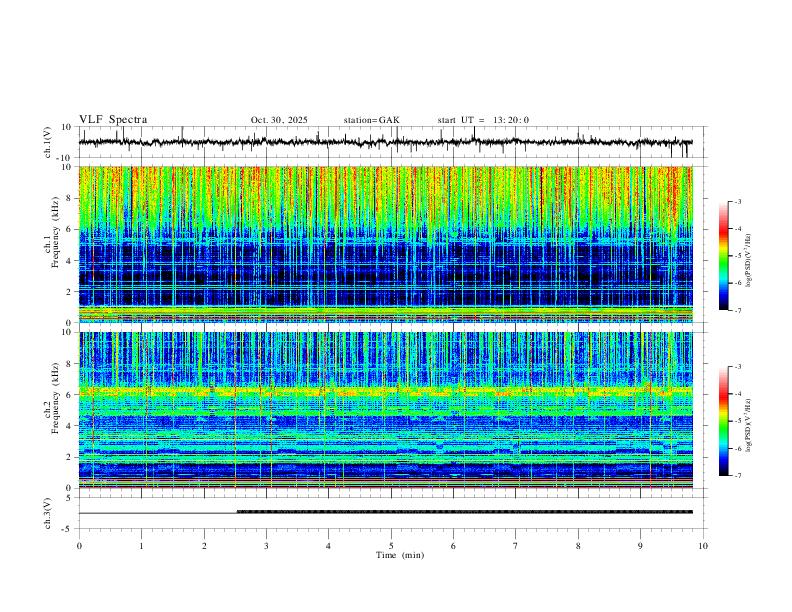Click the yellow 6 kHz band in the ch.2 spectrogram
The image size is (792, 612).
click(385, 391)
